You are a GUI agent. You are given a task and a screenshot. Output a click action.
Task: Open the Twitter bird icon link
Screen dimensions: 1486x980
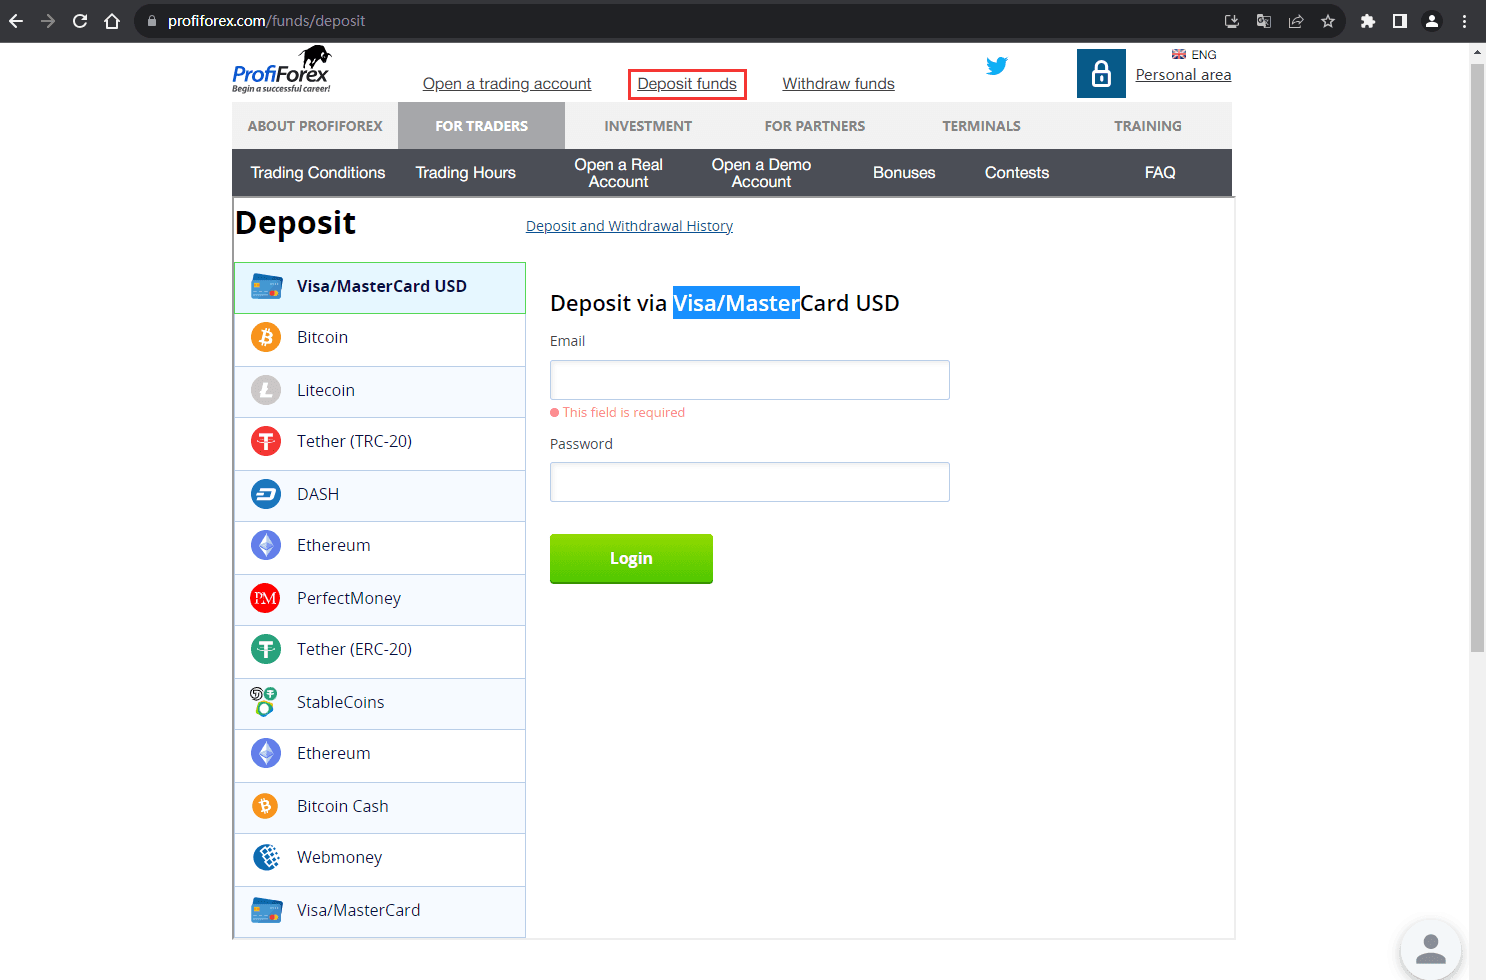coord(997,66)
